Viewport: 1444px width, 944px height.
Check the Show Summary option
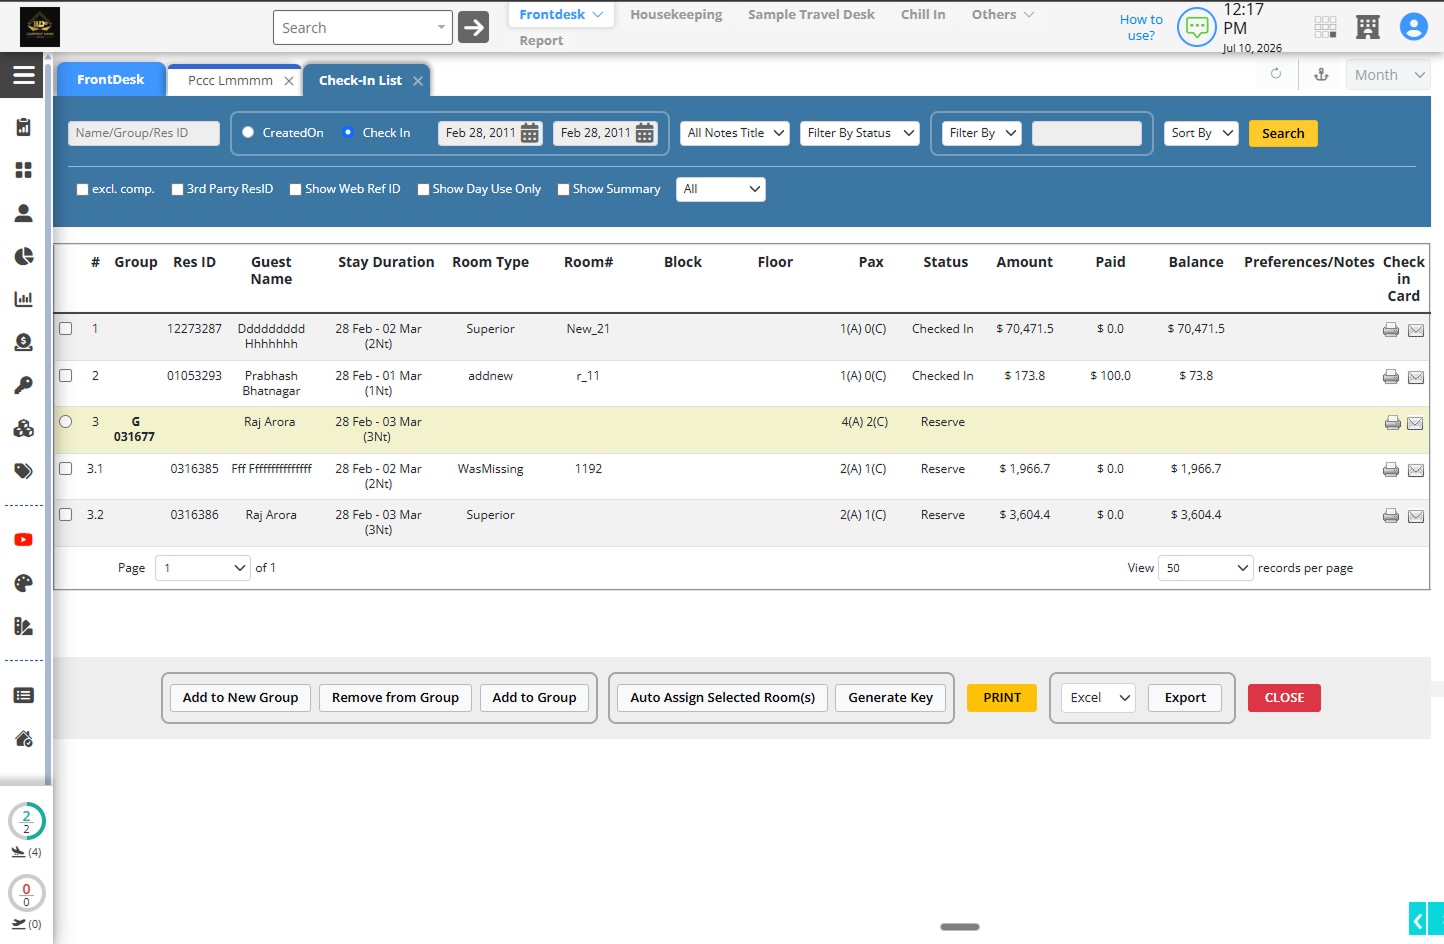(564, 189)
